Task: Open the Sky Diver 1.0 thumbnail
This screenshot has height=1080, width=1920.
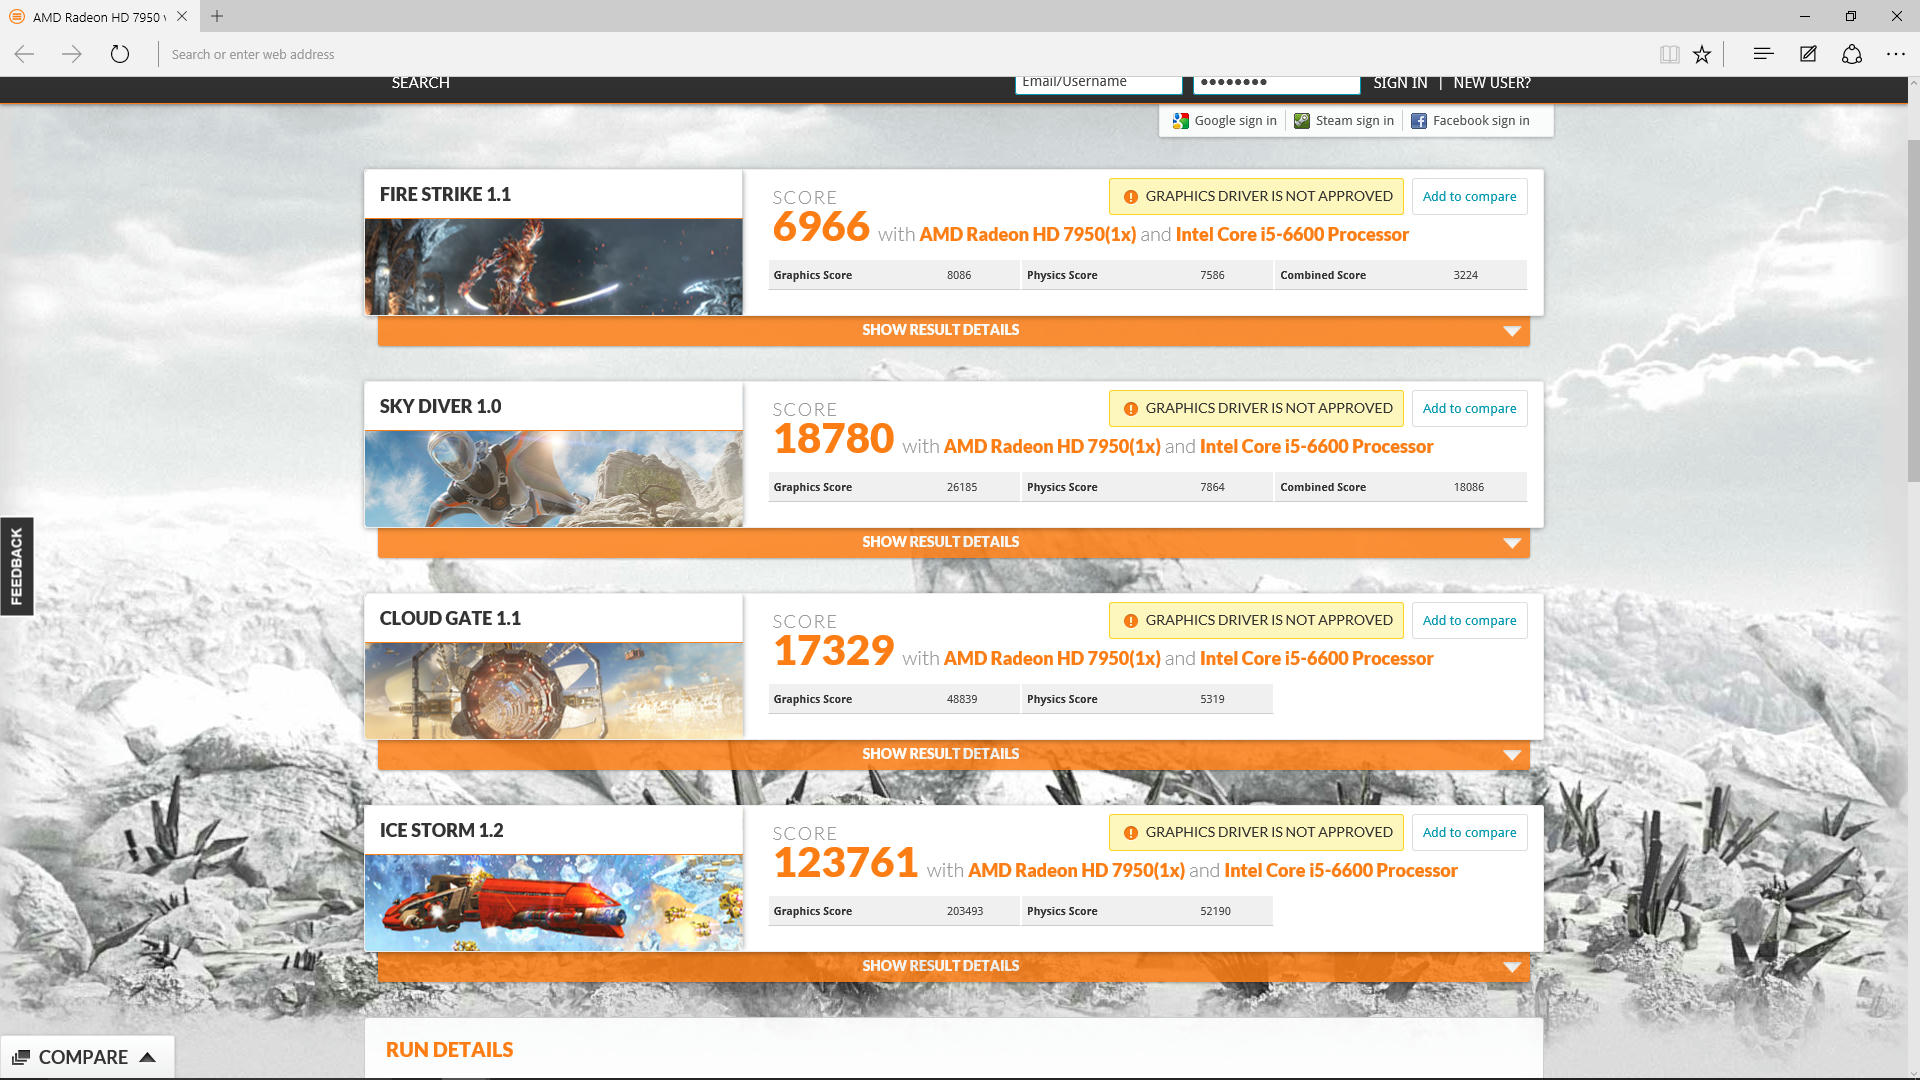Action: pyautogui.click(x=554, y=479)
